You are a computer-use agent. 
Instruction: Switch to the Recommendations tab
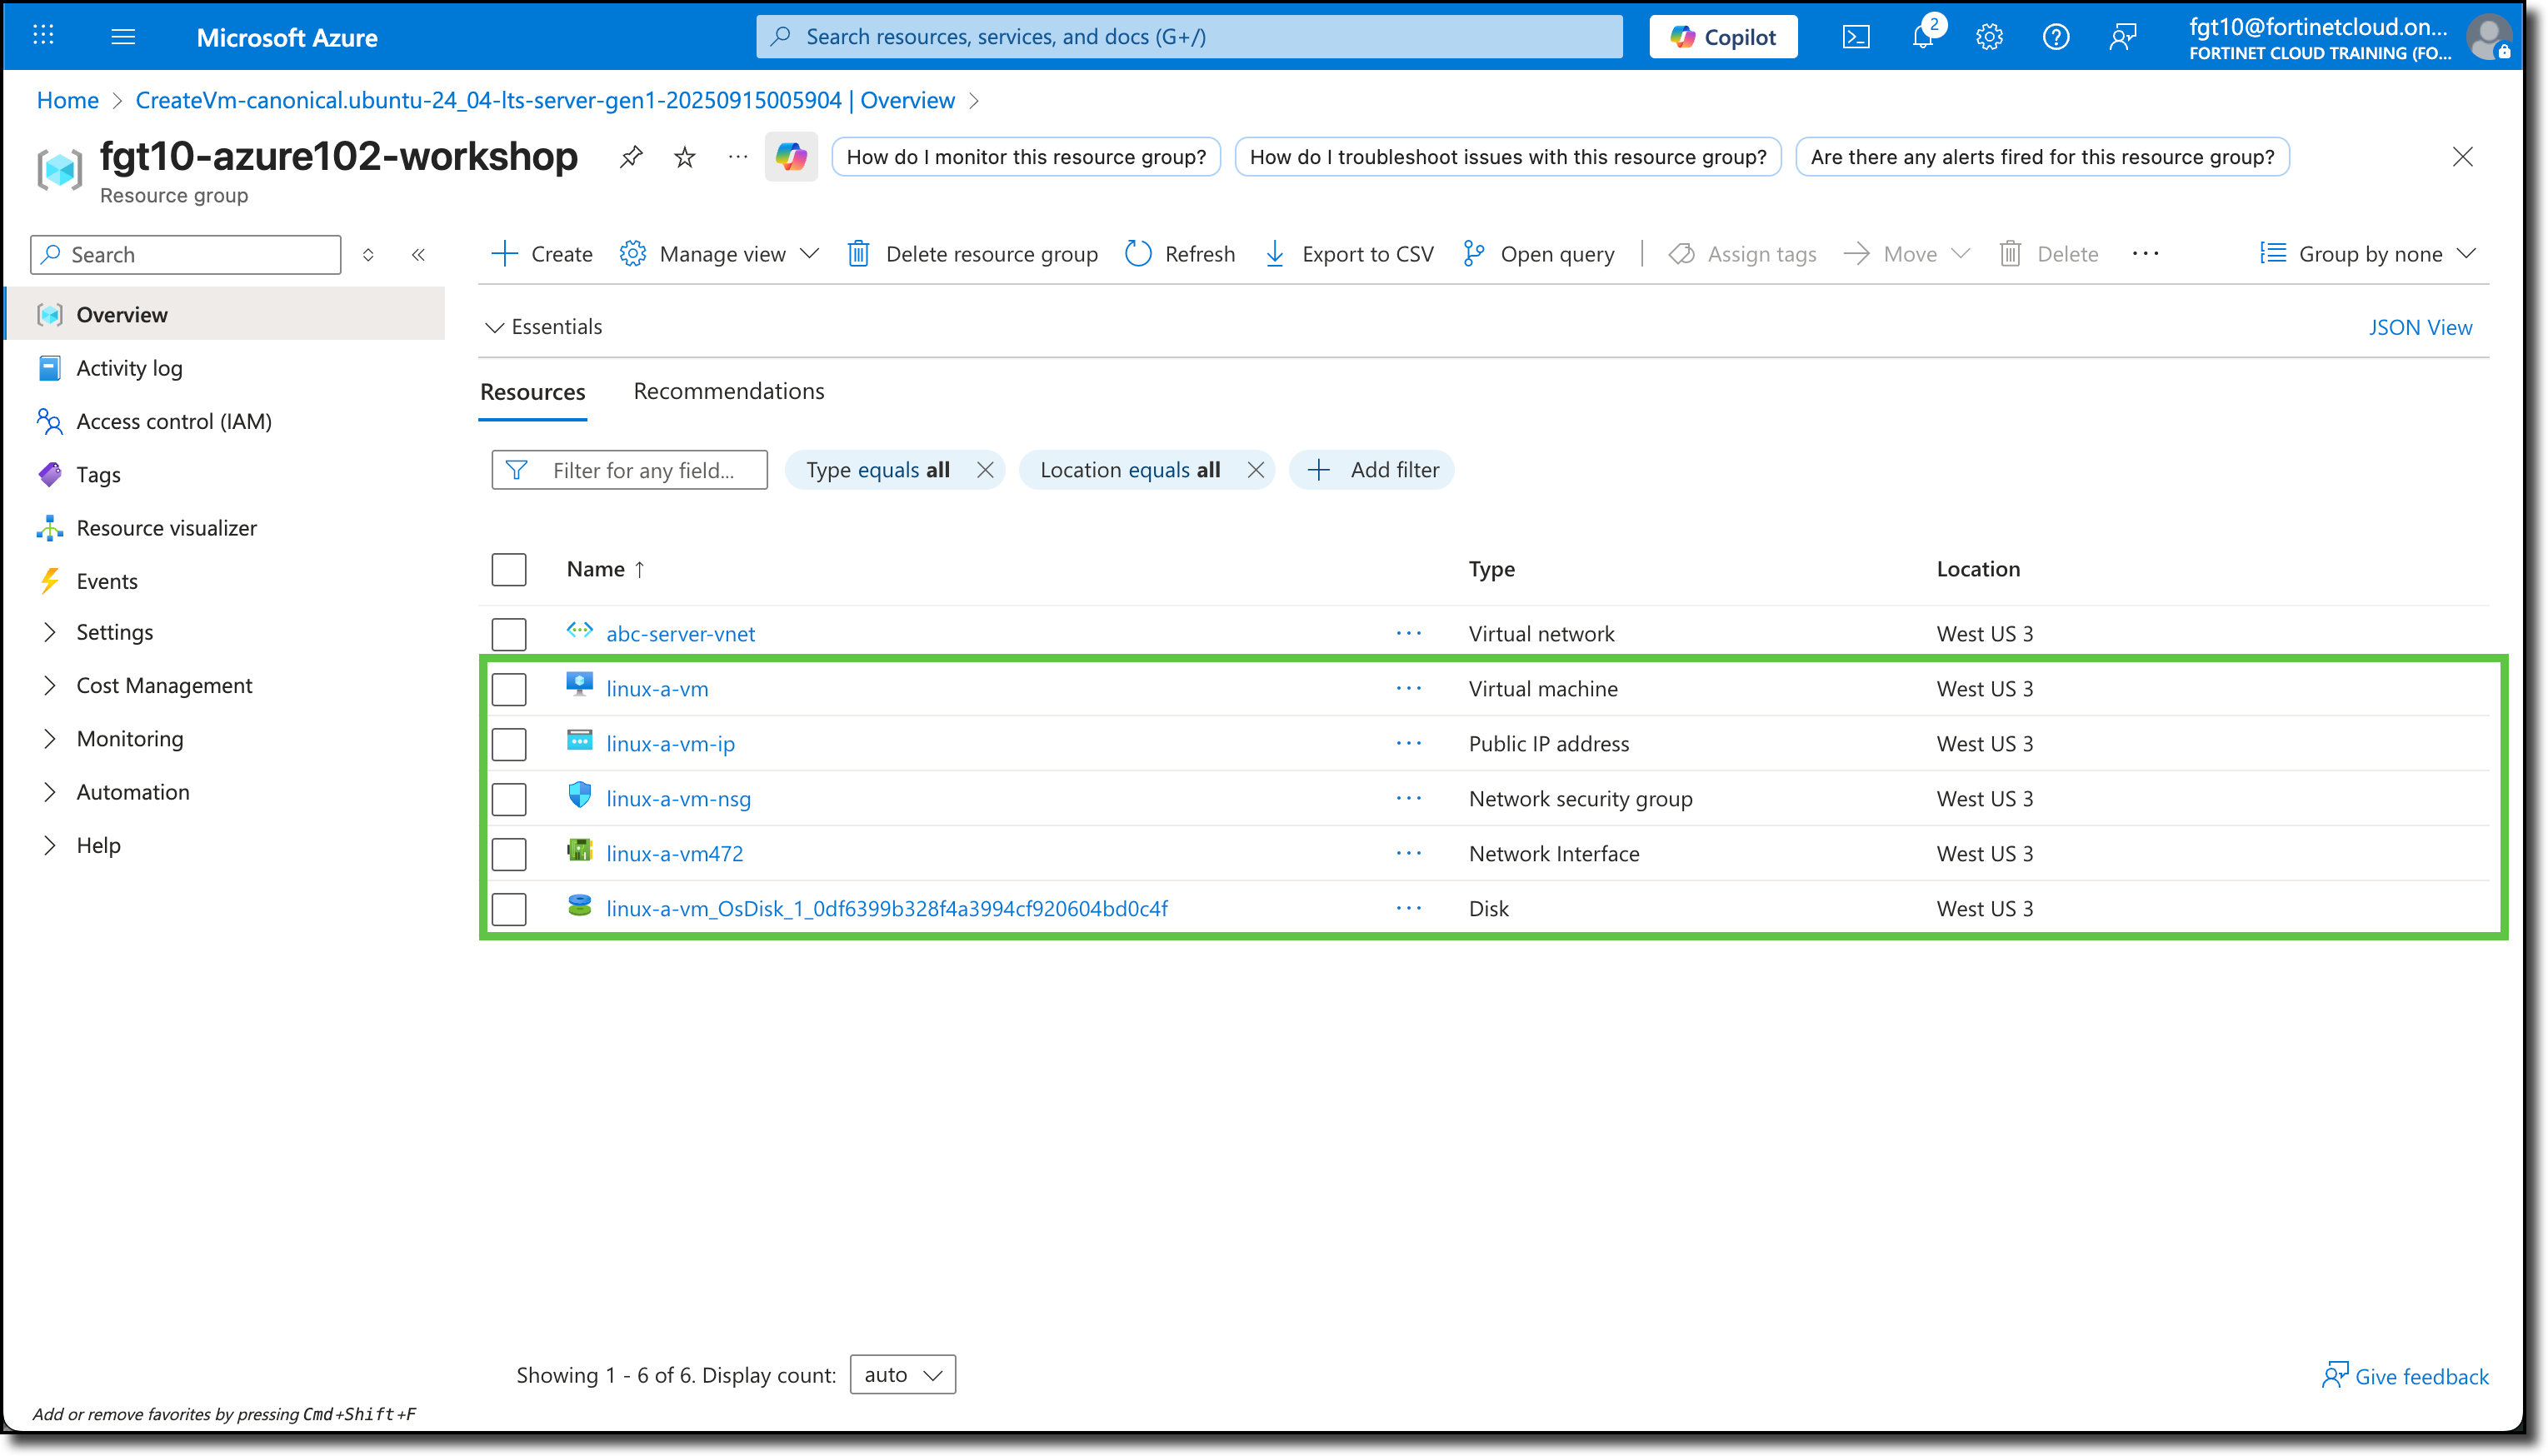click(x=728, y=390)
